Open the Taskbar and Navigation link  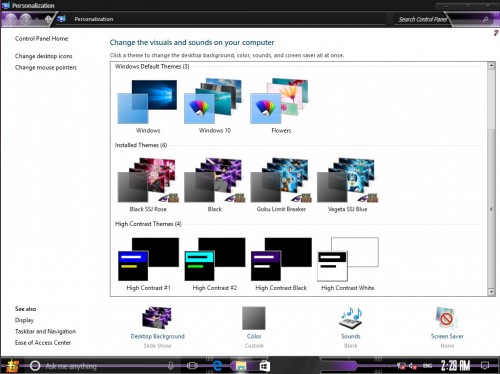45,331
